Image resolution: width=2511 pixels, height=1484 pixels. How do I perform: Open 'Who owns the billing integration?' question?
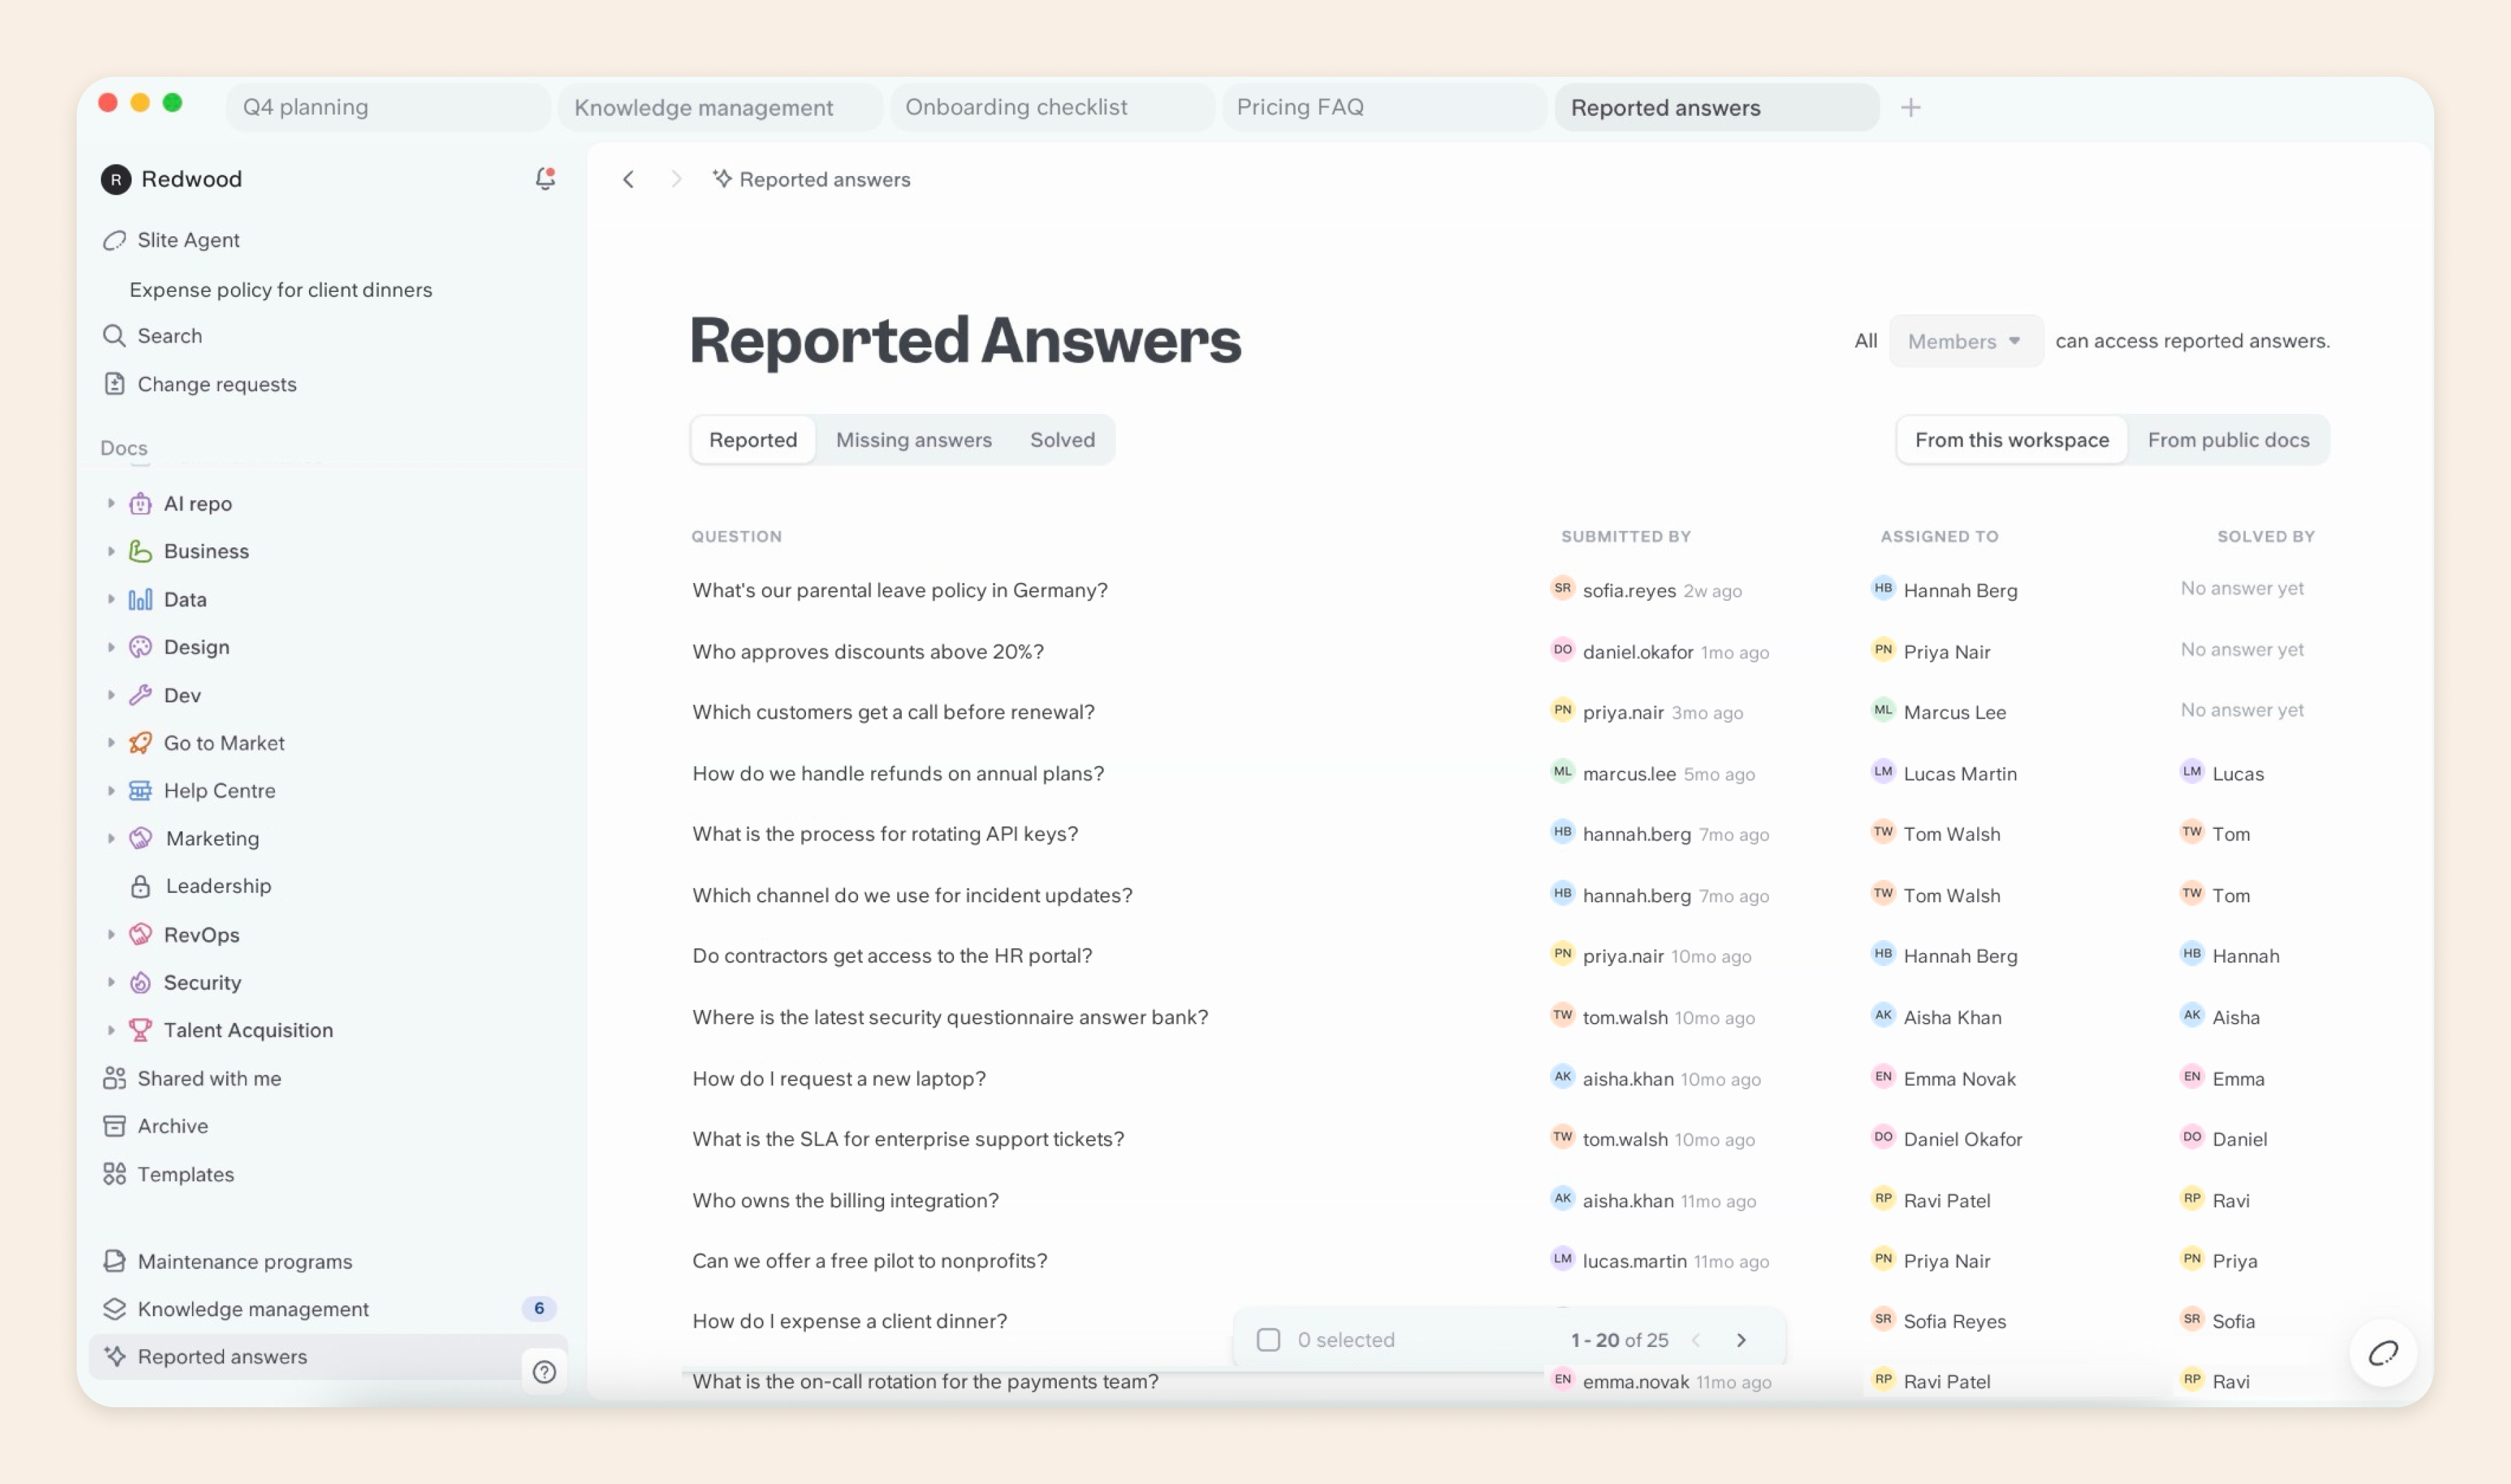[845, 1200]
